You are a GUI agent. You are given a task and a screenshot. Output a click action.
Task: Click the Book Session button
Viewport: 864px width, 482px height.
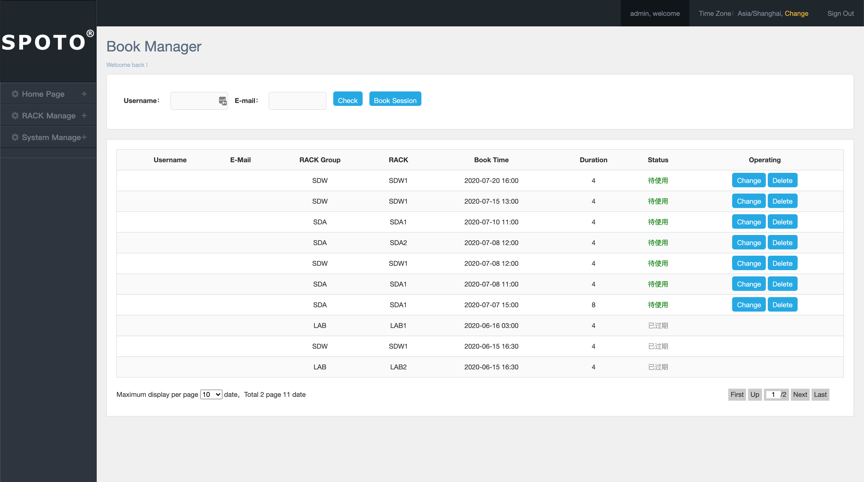(x=395, y=100)
